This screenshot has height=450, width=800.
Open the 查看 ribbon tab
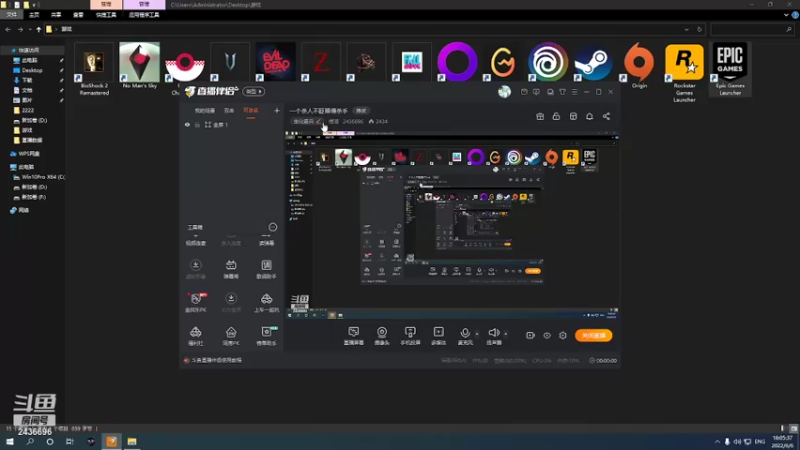click(x=78, y=15)
